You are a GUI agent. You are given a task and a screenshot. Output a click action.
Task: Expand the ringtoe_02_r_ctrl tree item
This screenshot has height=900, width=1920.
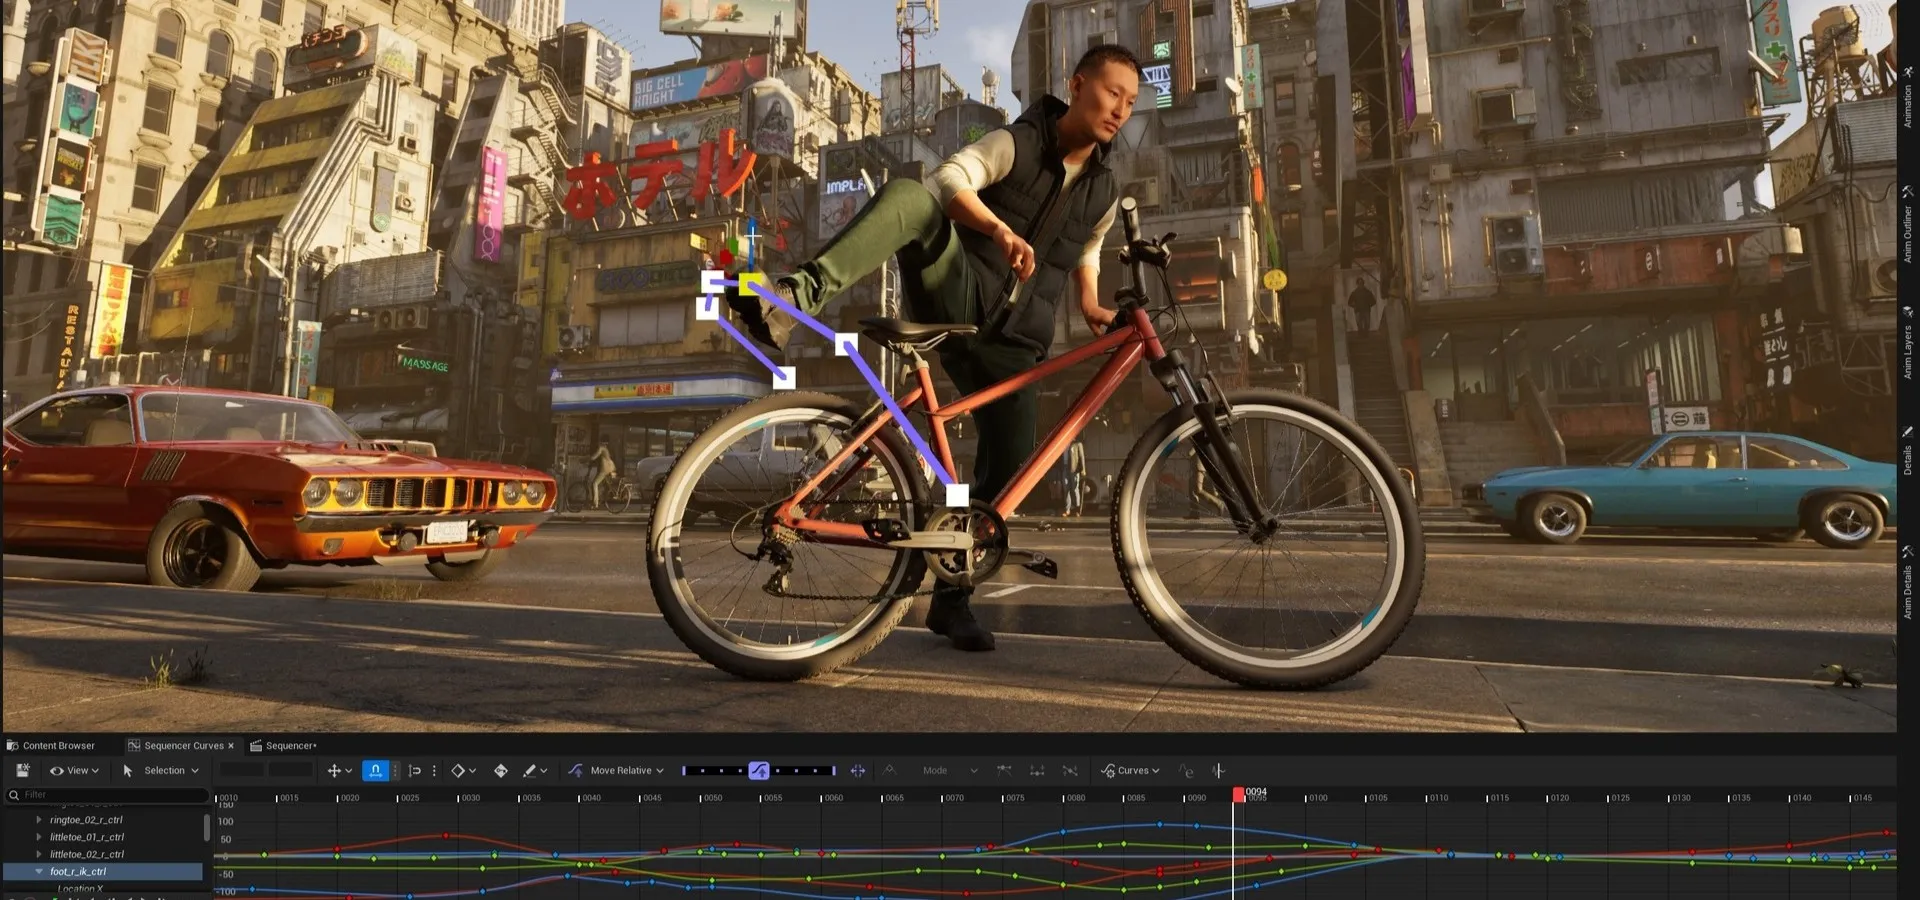coord(39,820)
